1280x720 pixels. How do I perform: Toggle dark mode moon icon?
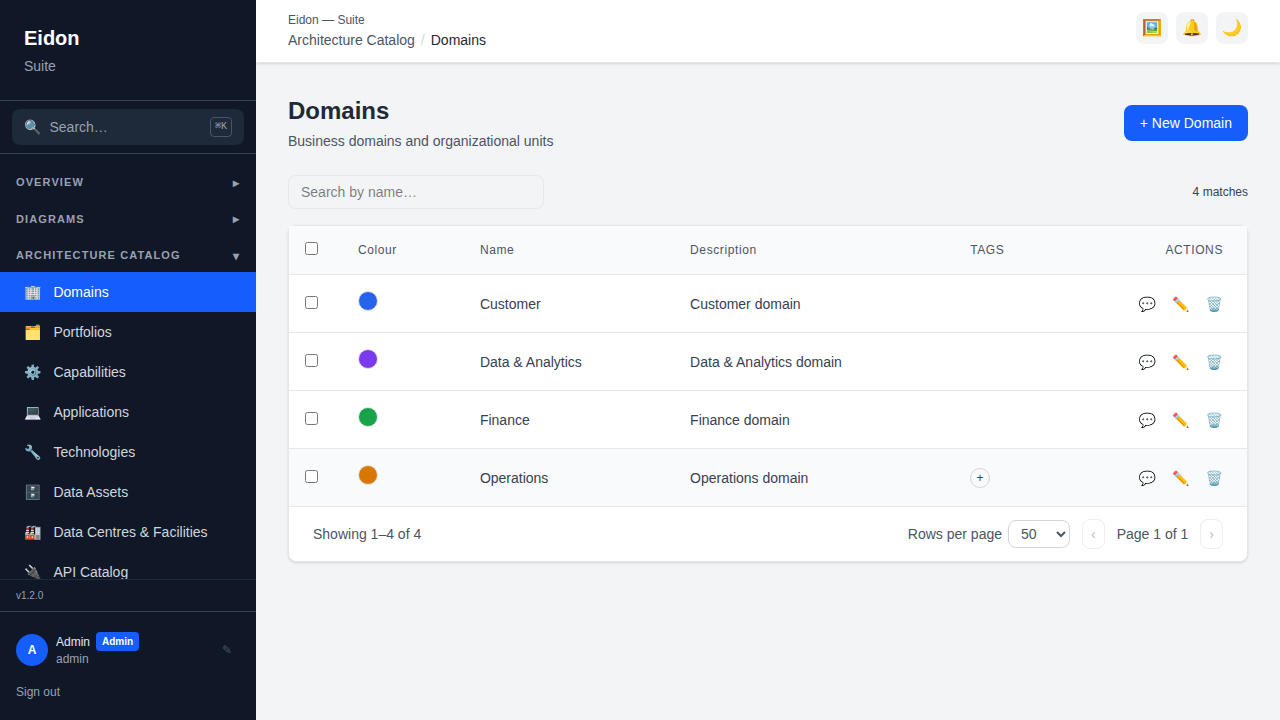point(1232,28)
